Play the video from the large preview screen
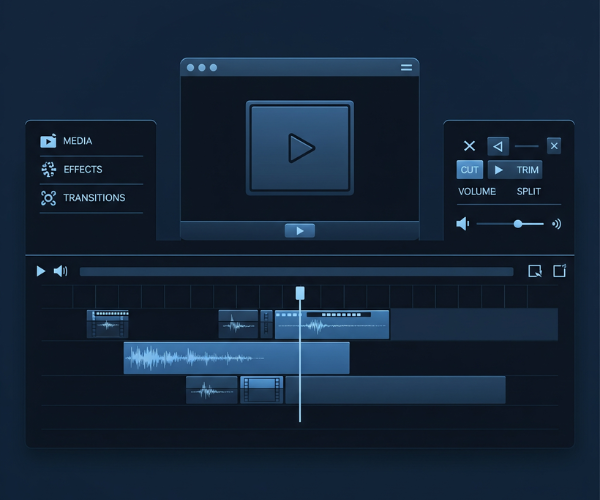 point(300,148)
